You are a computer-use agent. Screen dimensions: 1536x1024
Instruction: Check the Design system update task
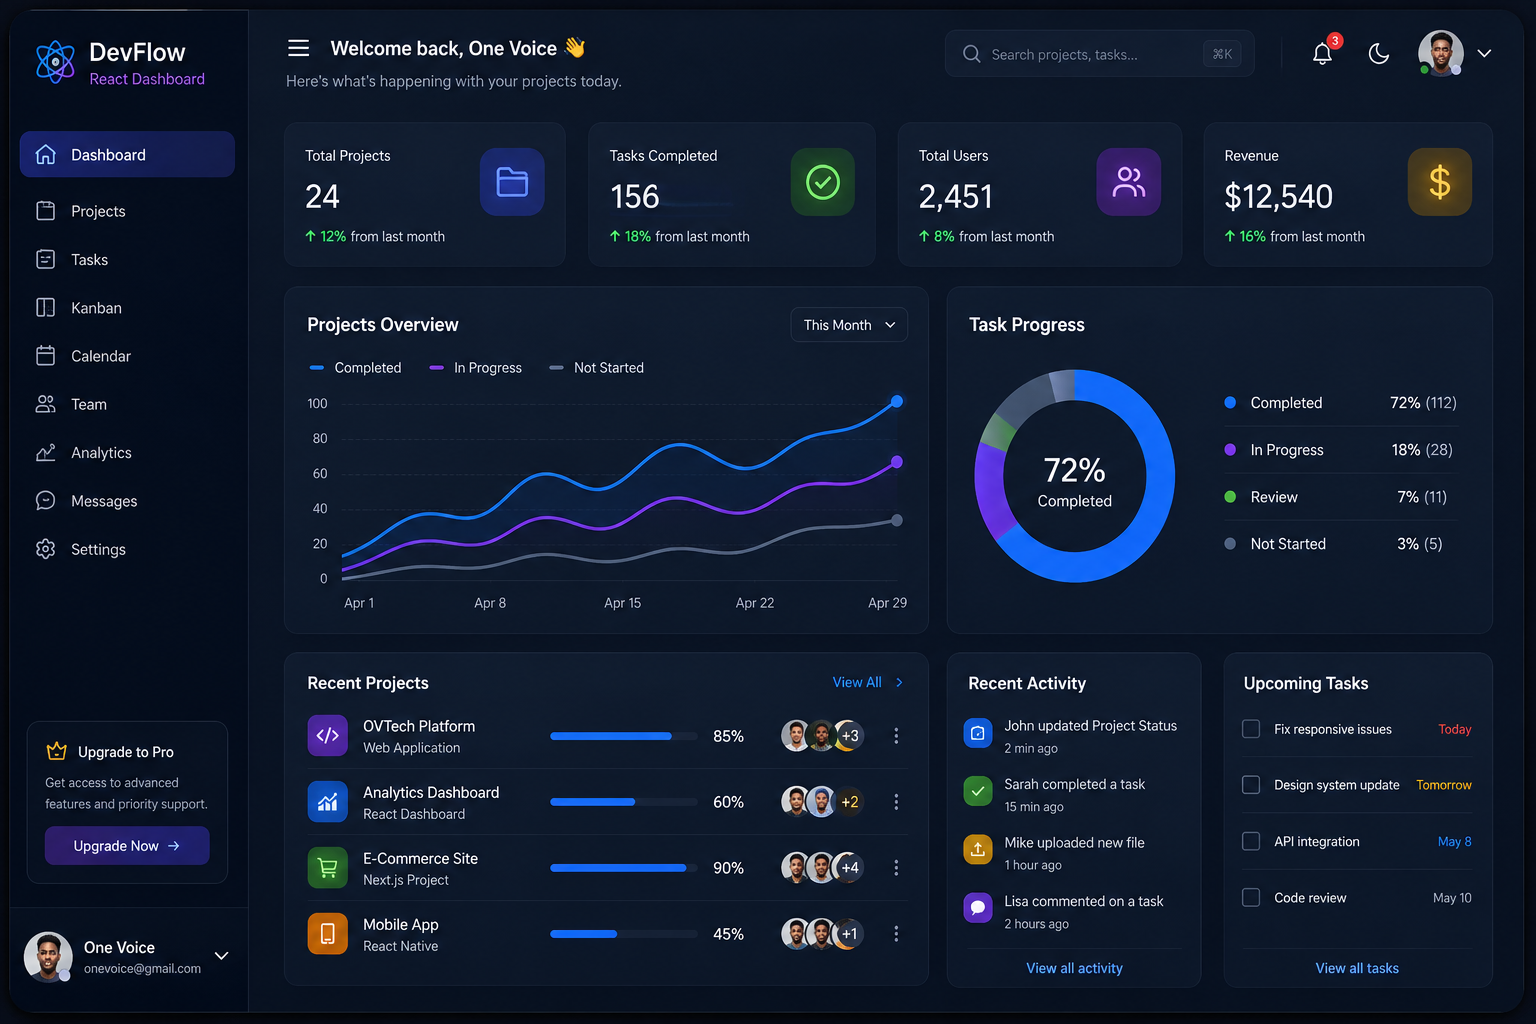click(x=1251, y=785)
